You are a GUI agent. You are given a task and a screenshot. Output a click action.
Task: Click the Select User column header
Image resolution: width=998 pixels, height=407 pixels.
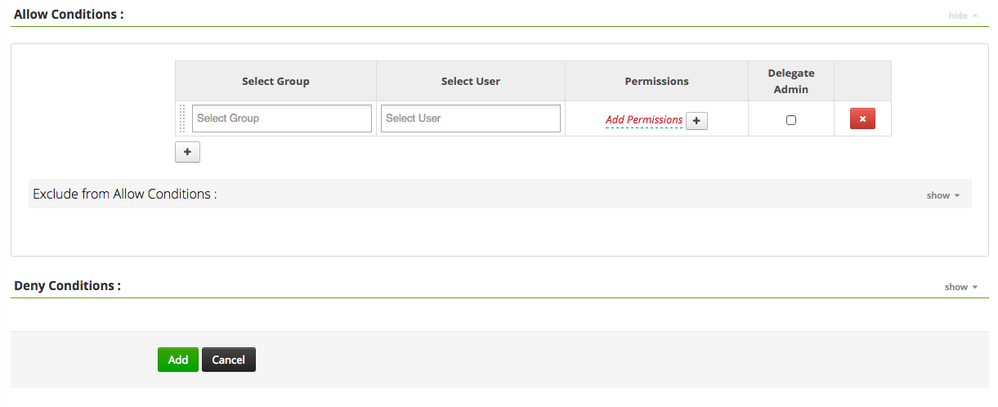click(x=470, y=81)
